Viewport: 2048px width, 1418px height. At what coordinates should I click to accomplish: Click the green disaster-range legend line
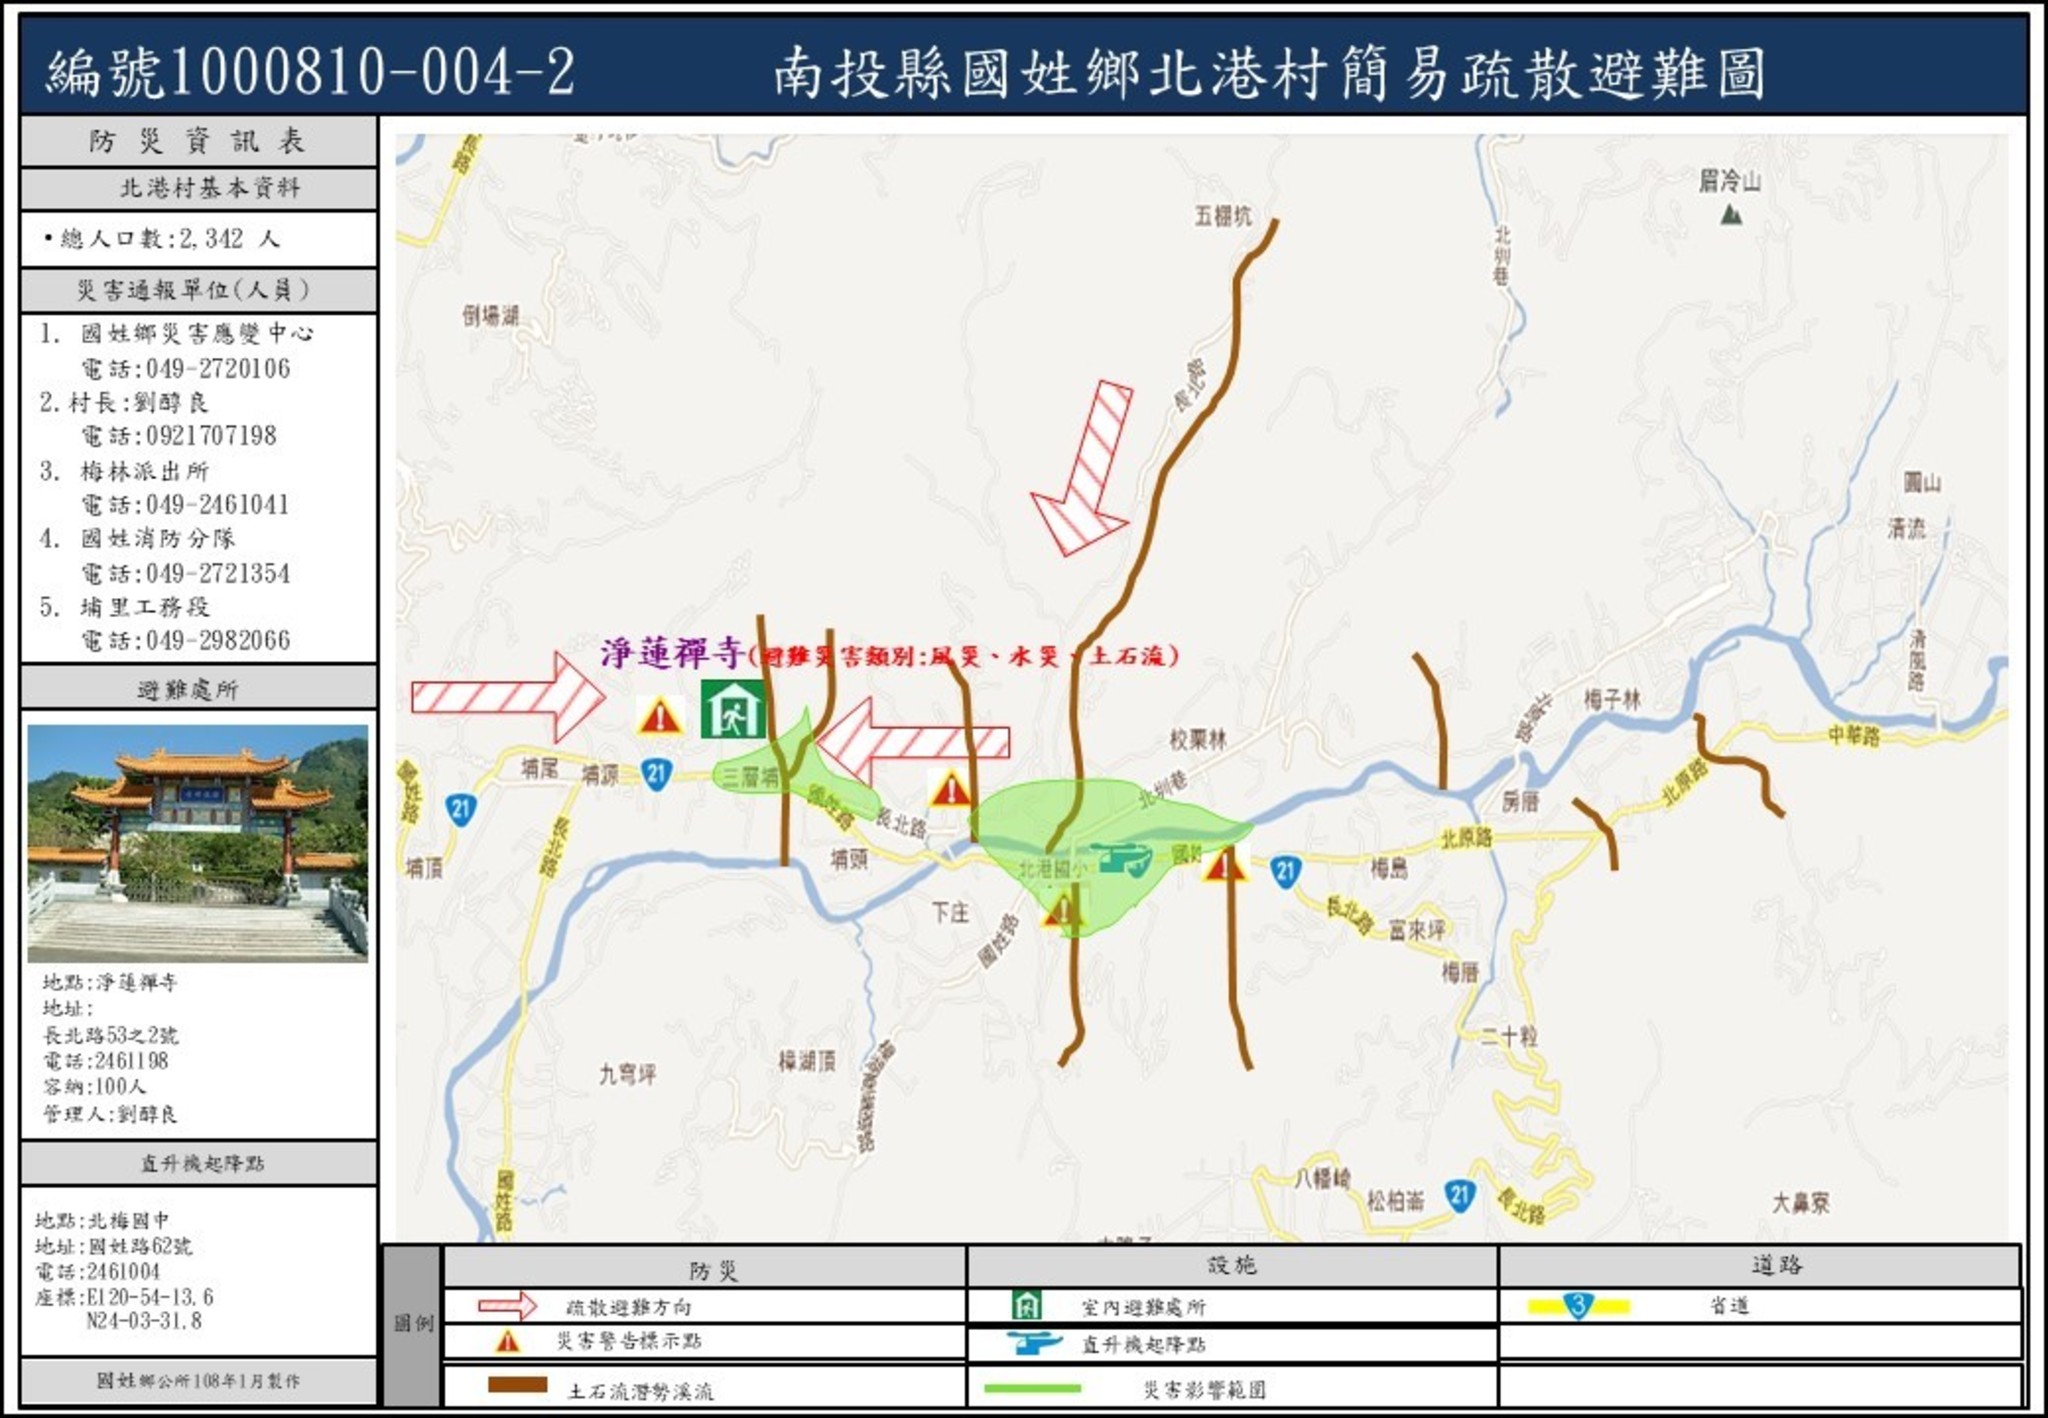click(x=1032, y=1388)
